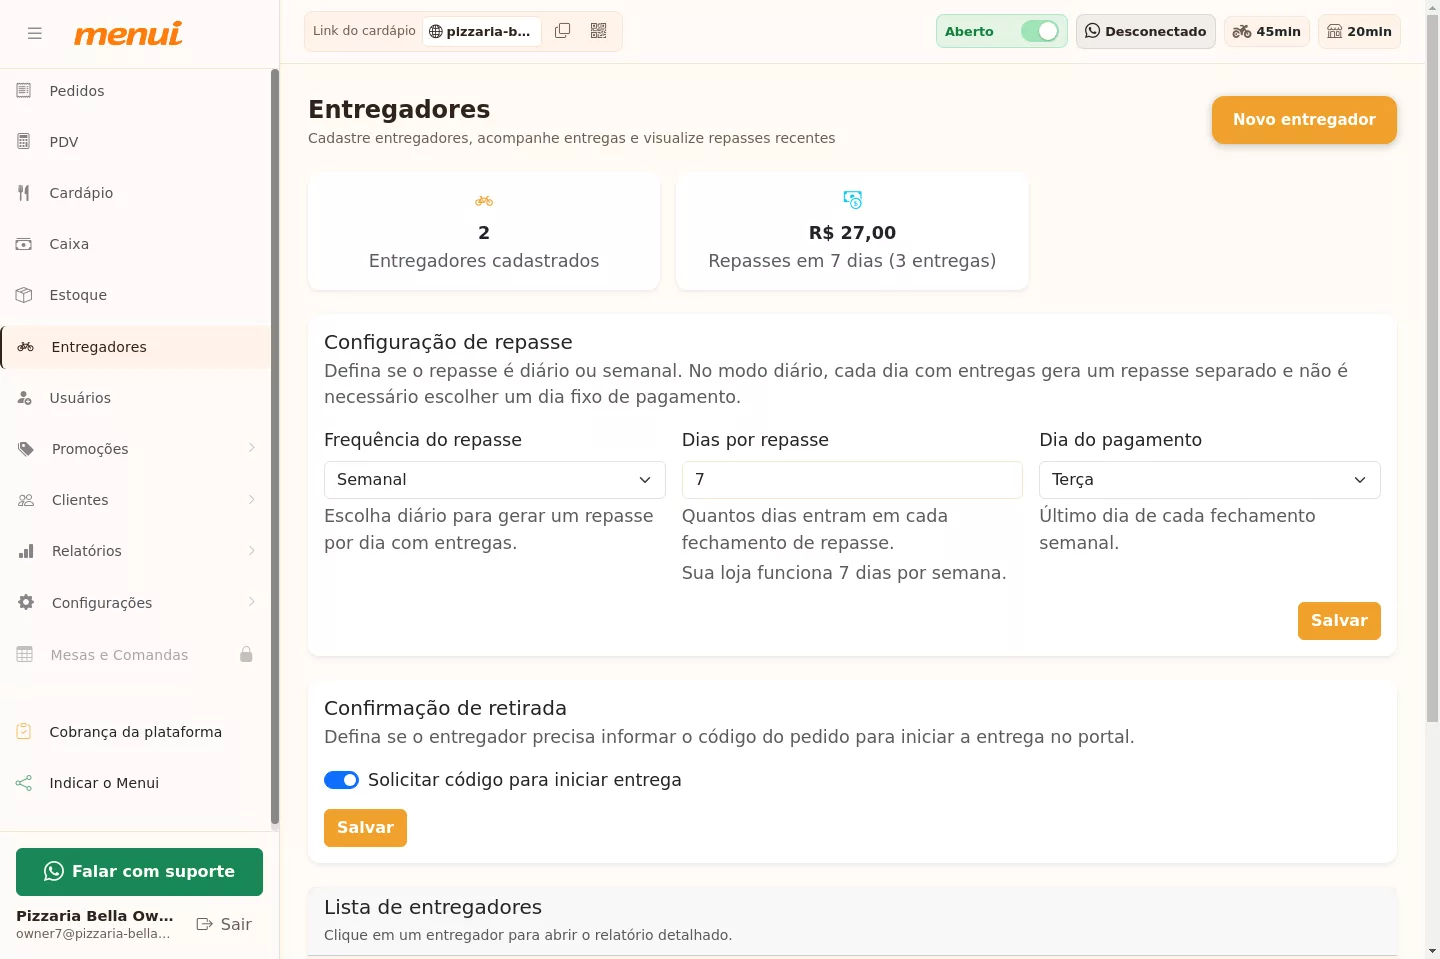Click the WhatsApp icon in Desconectado button
The image size is (1440, 959).
coord(1093,31)
